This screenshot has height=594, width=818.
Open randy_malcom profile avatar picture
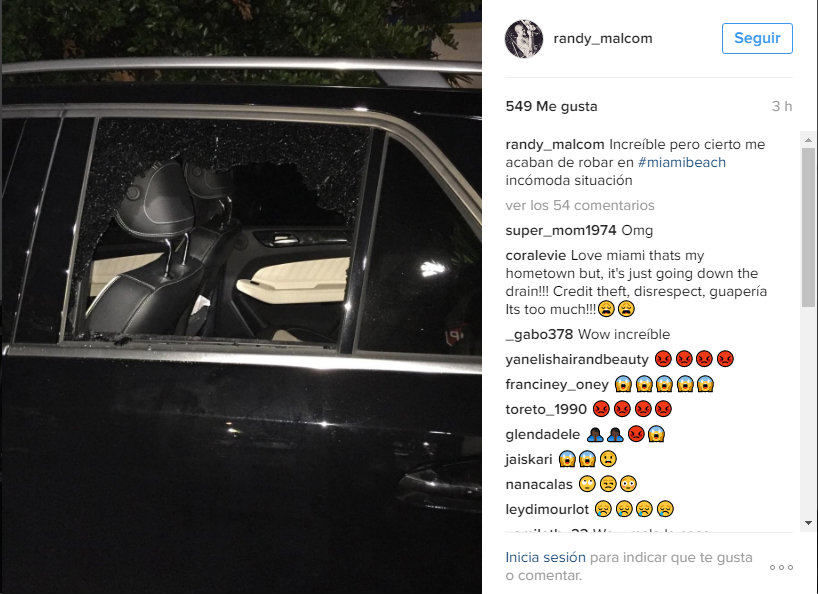(524, 39)
